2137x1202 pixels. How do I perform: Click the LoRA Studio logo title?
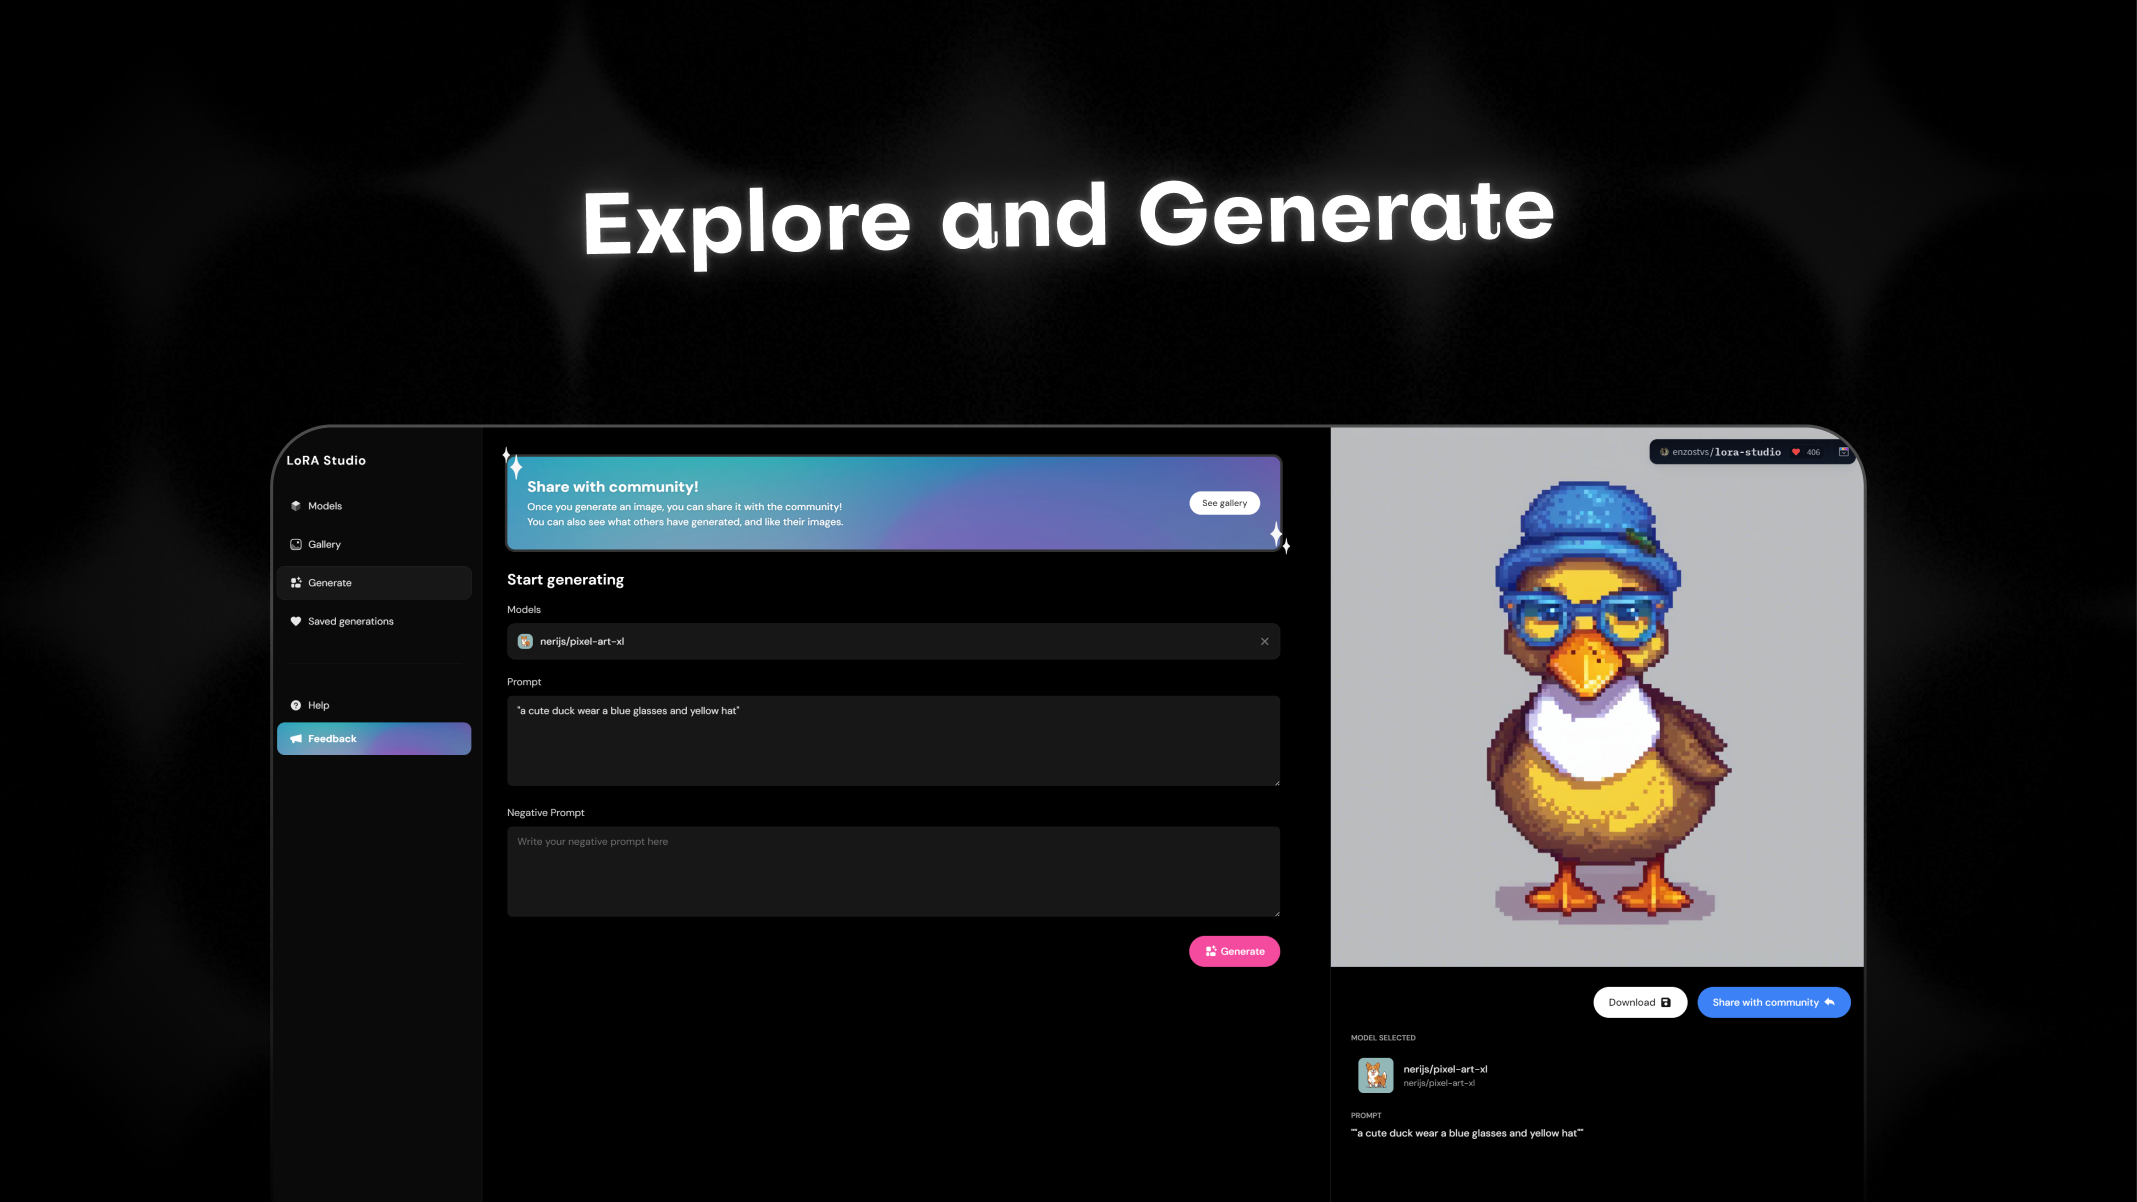[326, 461]
